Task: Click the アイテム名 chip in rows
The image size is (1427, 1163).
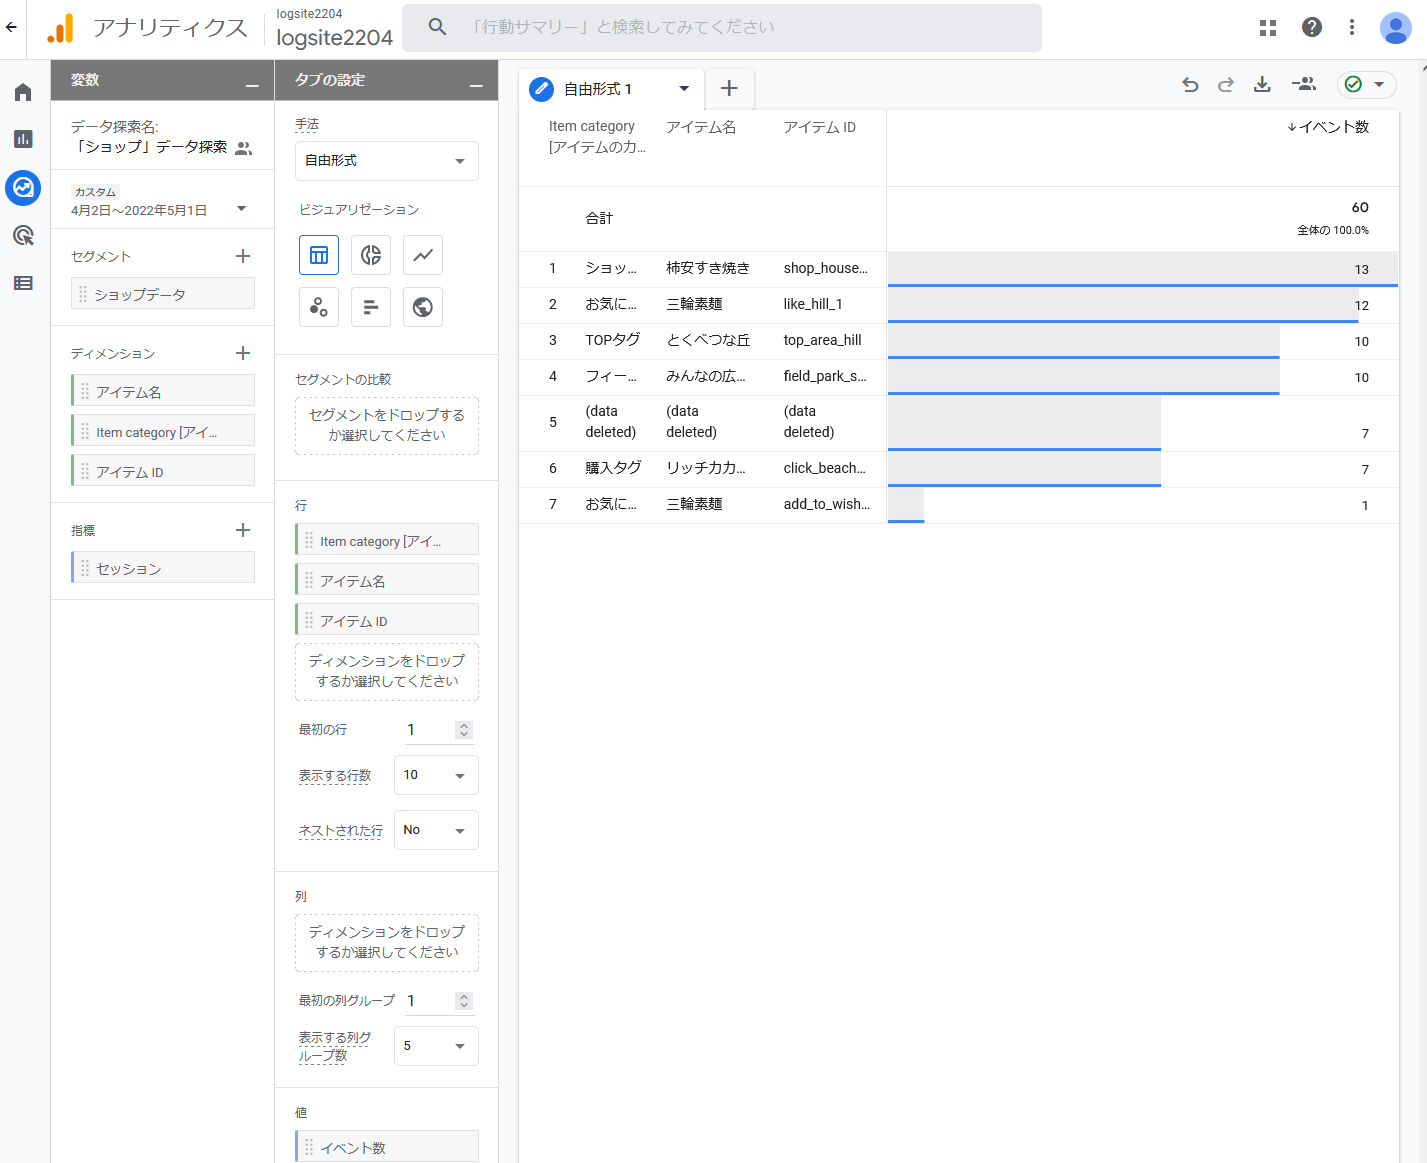Action: 387,580
